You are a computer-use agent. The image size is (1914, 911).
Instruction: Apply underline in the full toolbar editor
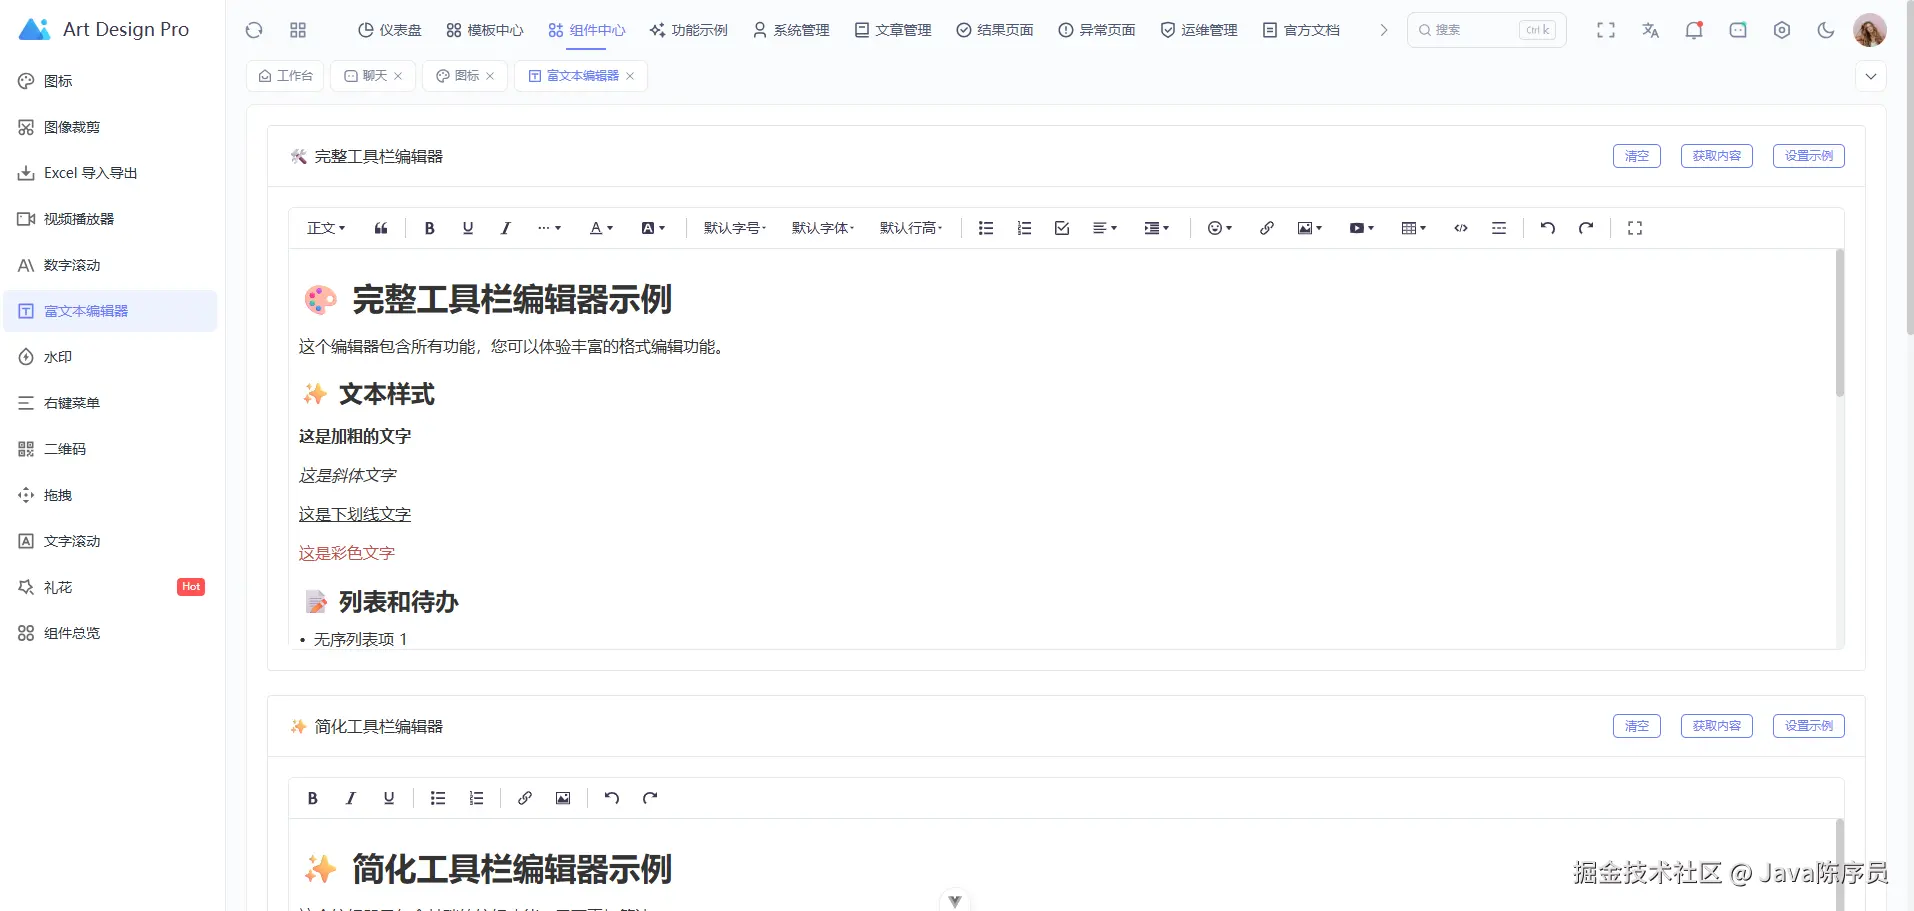[x=467, y=228]
